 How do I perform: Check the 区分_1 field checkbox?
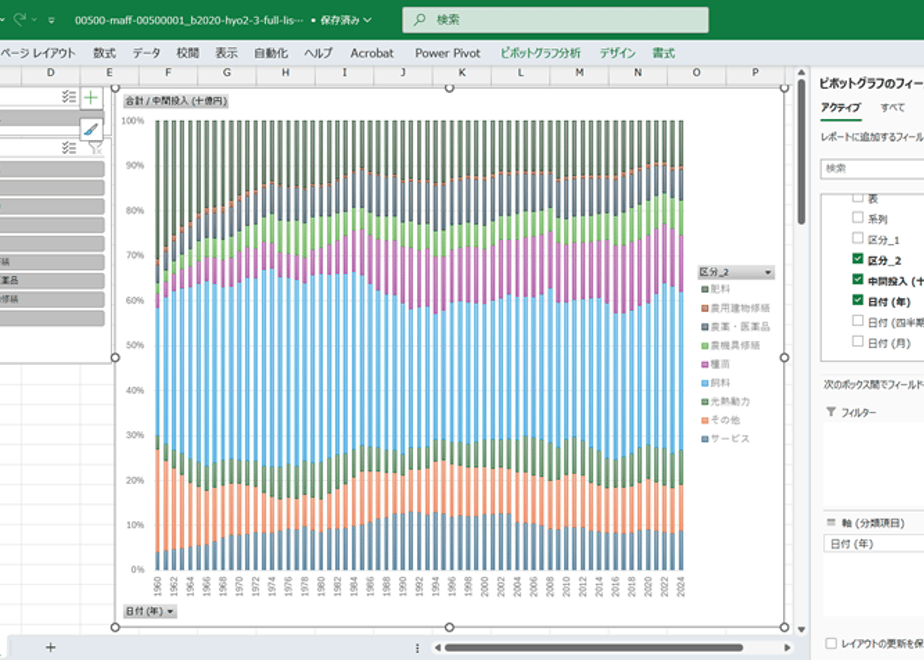pyautogui.click(x=858, y=238)
